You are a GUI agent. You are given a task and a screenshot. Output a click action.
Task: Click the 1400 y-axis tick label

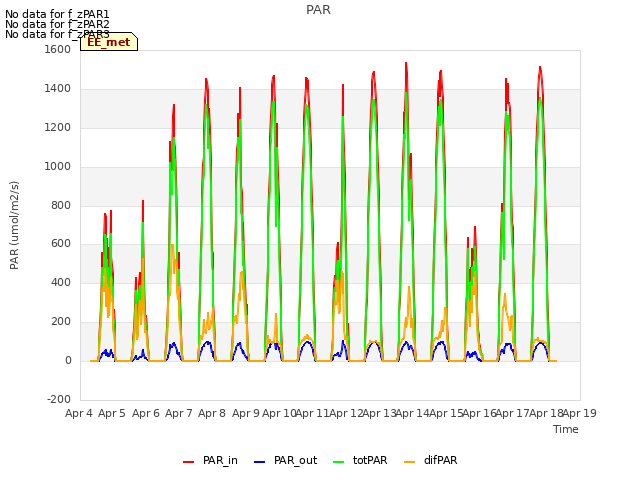click(58, 89)
